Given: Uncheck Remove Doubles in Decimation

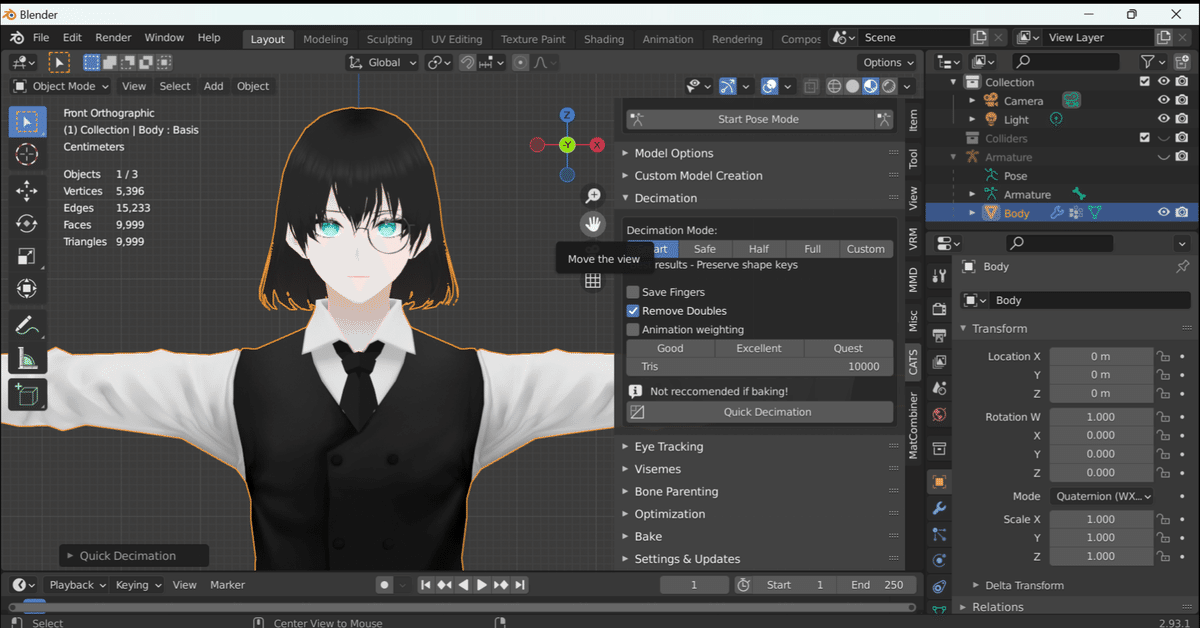Looking at the screenshot, I should pos(633,310).
